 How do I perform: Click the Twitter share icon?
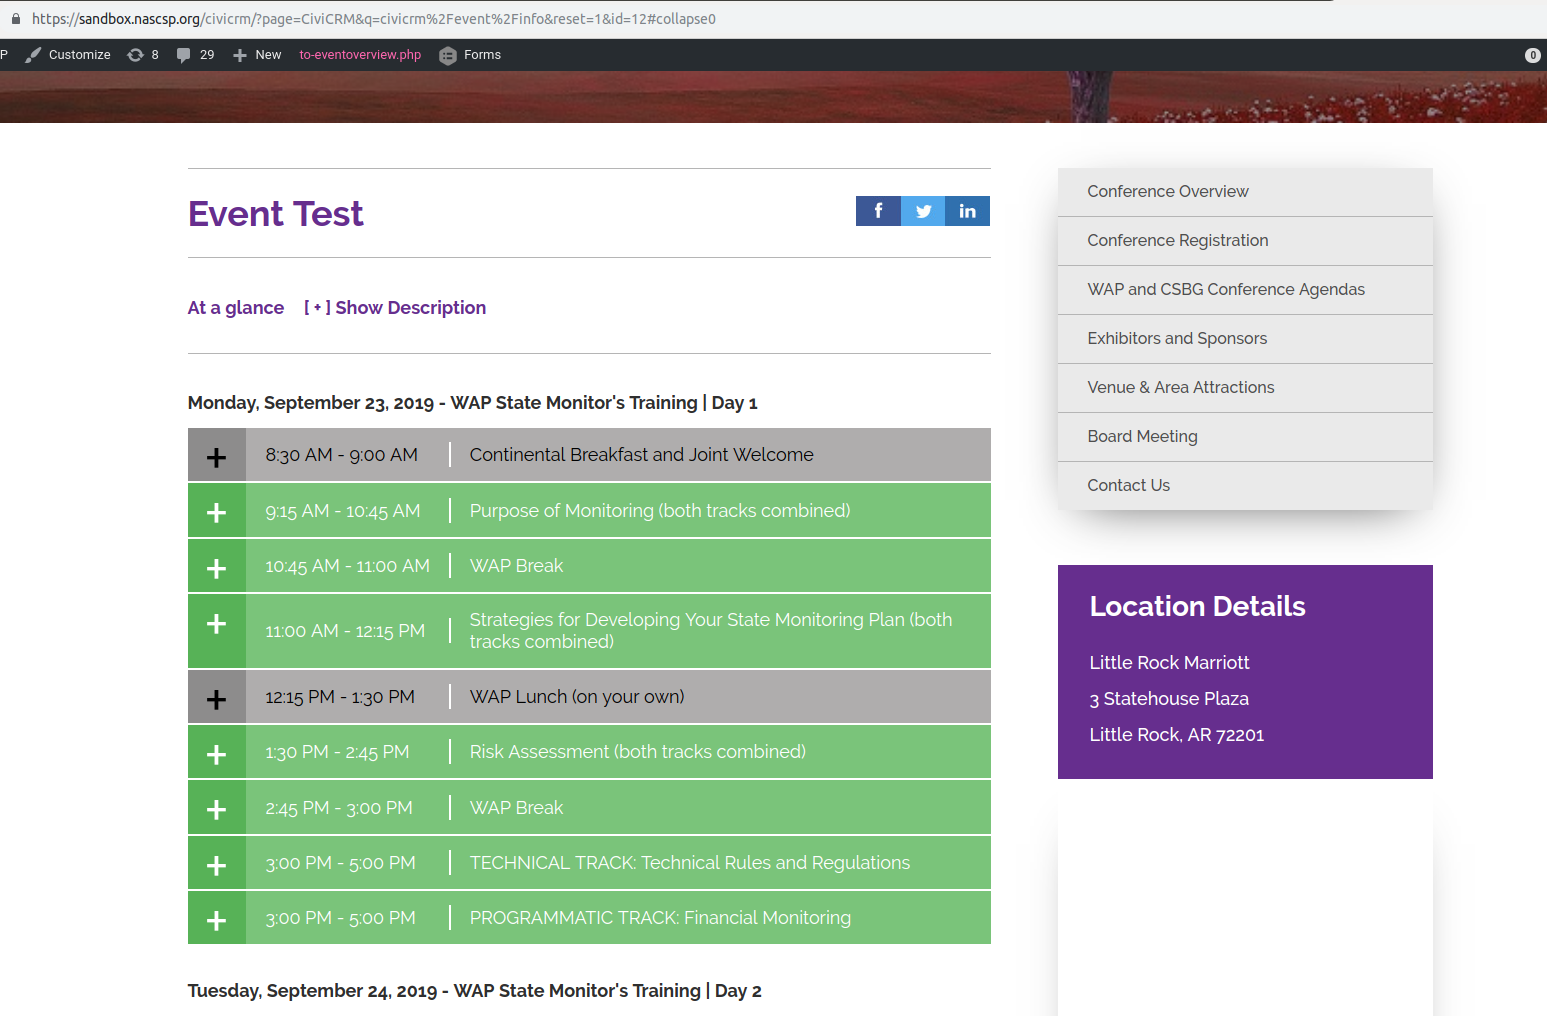point(923,211)
